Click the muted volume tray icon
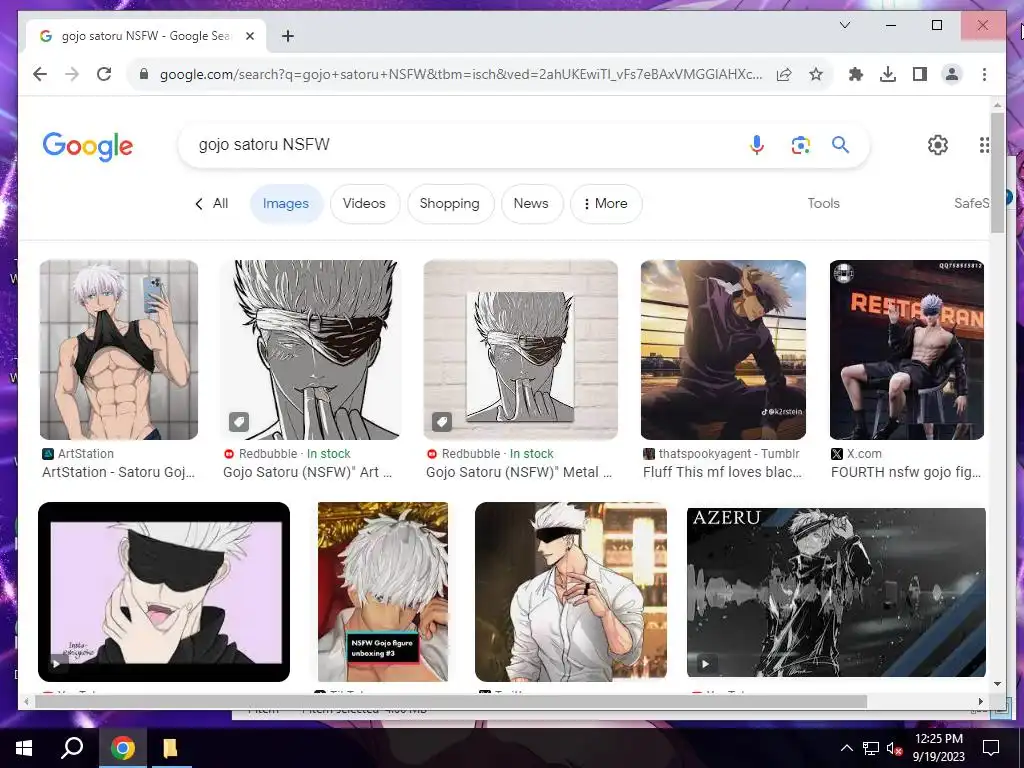This screenshot has height=768, width=1024. 894,748
